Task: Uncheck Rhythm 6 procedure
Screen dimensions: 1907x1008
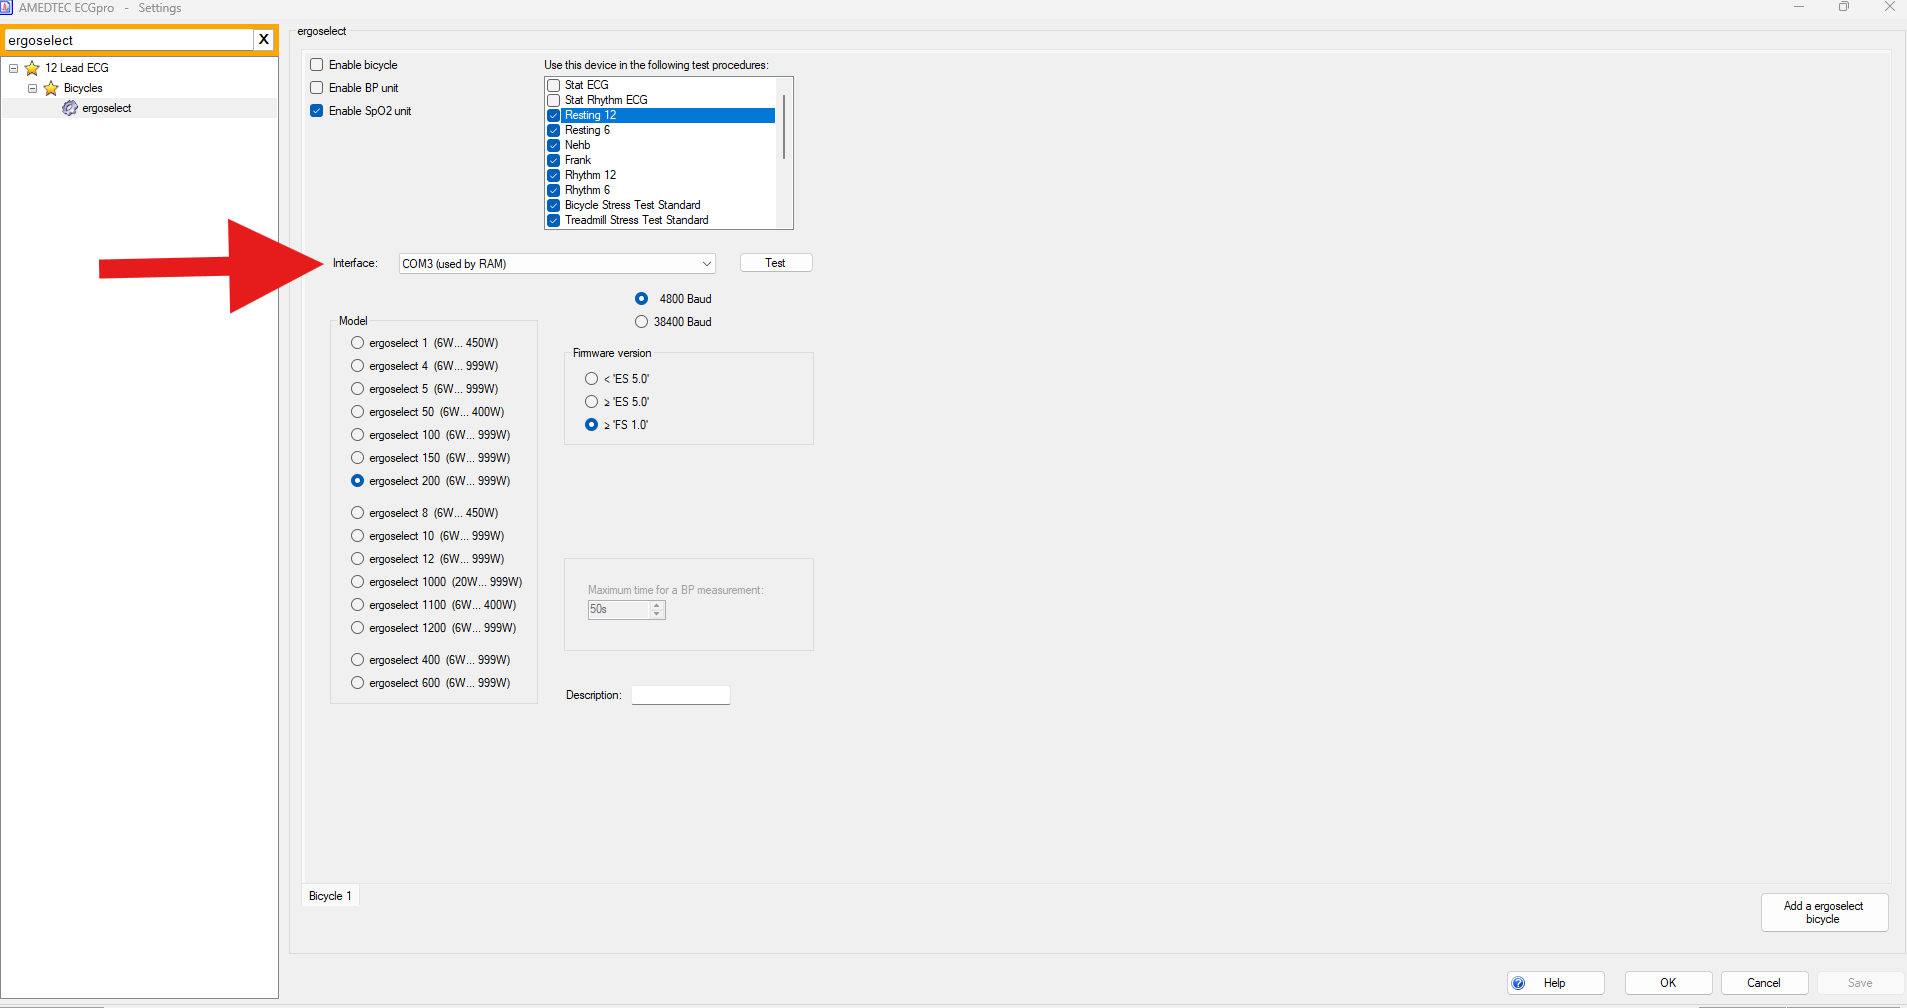Action: pos(554,190)
